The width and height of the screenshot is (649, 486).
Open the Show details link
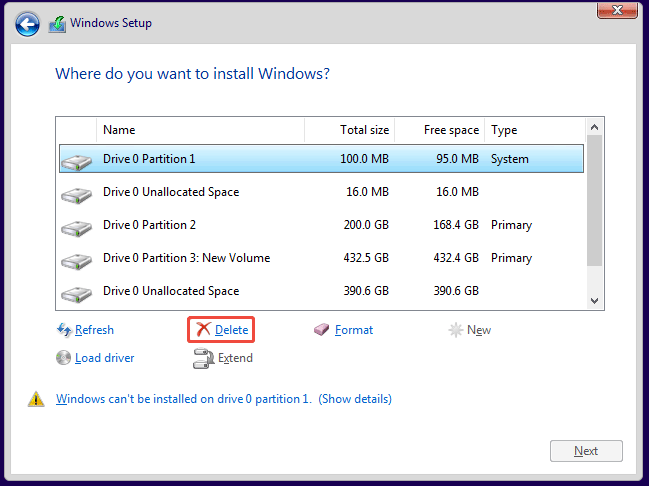(x=355, y=399)
